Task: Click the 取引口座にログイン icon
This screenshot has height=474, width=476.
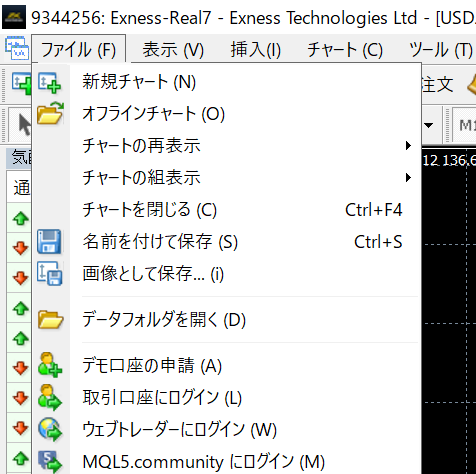Action: 49,397
